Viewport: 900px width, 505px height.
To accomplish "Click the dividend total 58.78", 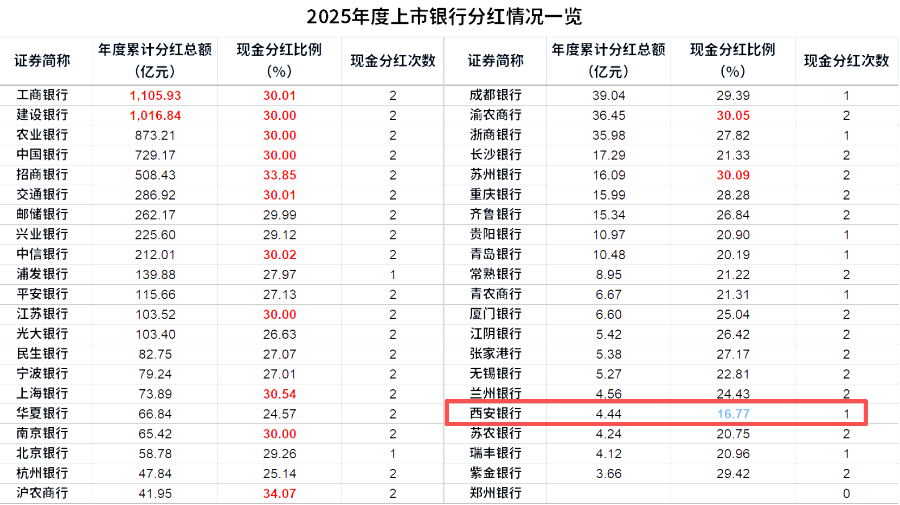I will [155, 454].
